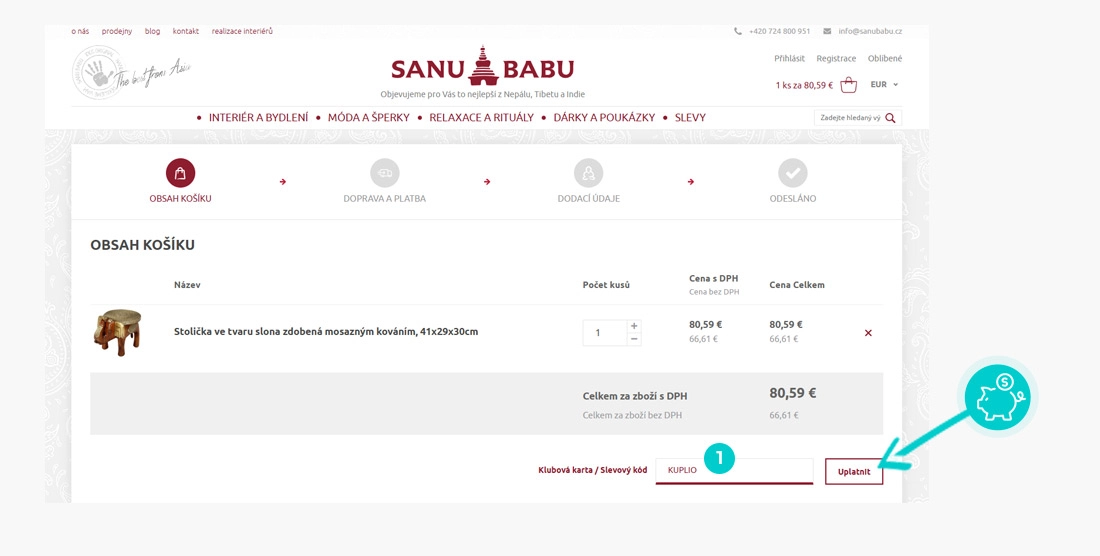
Task: Click the search magnifier icon
Action: [x=890, y=118]
